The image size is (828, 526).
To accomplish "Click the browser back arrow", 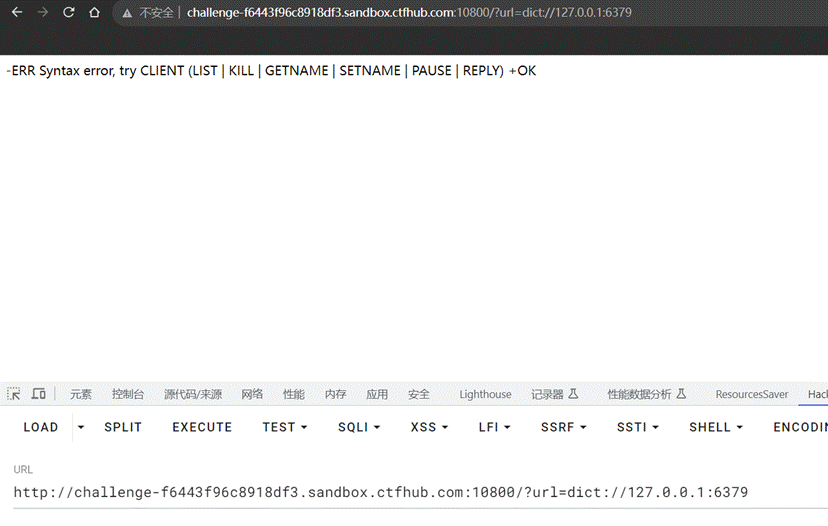I will click(17, 13).
